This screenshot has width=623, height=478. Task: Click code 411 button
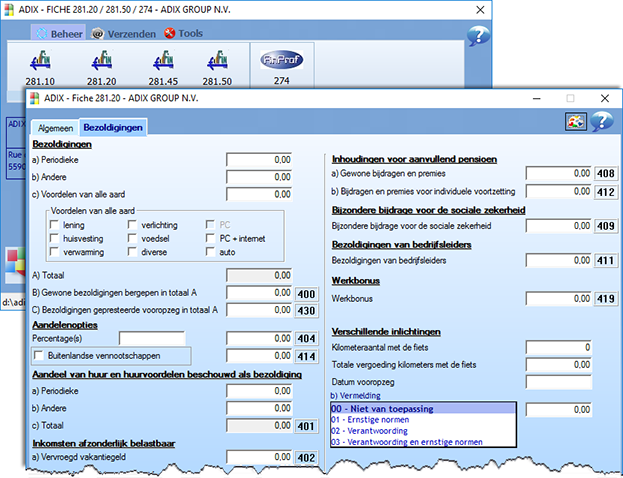pos(606,260)
